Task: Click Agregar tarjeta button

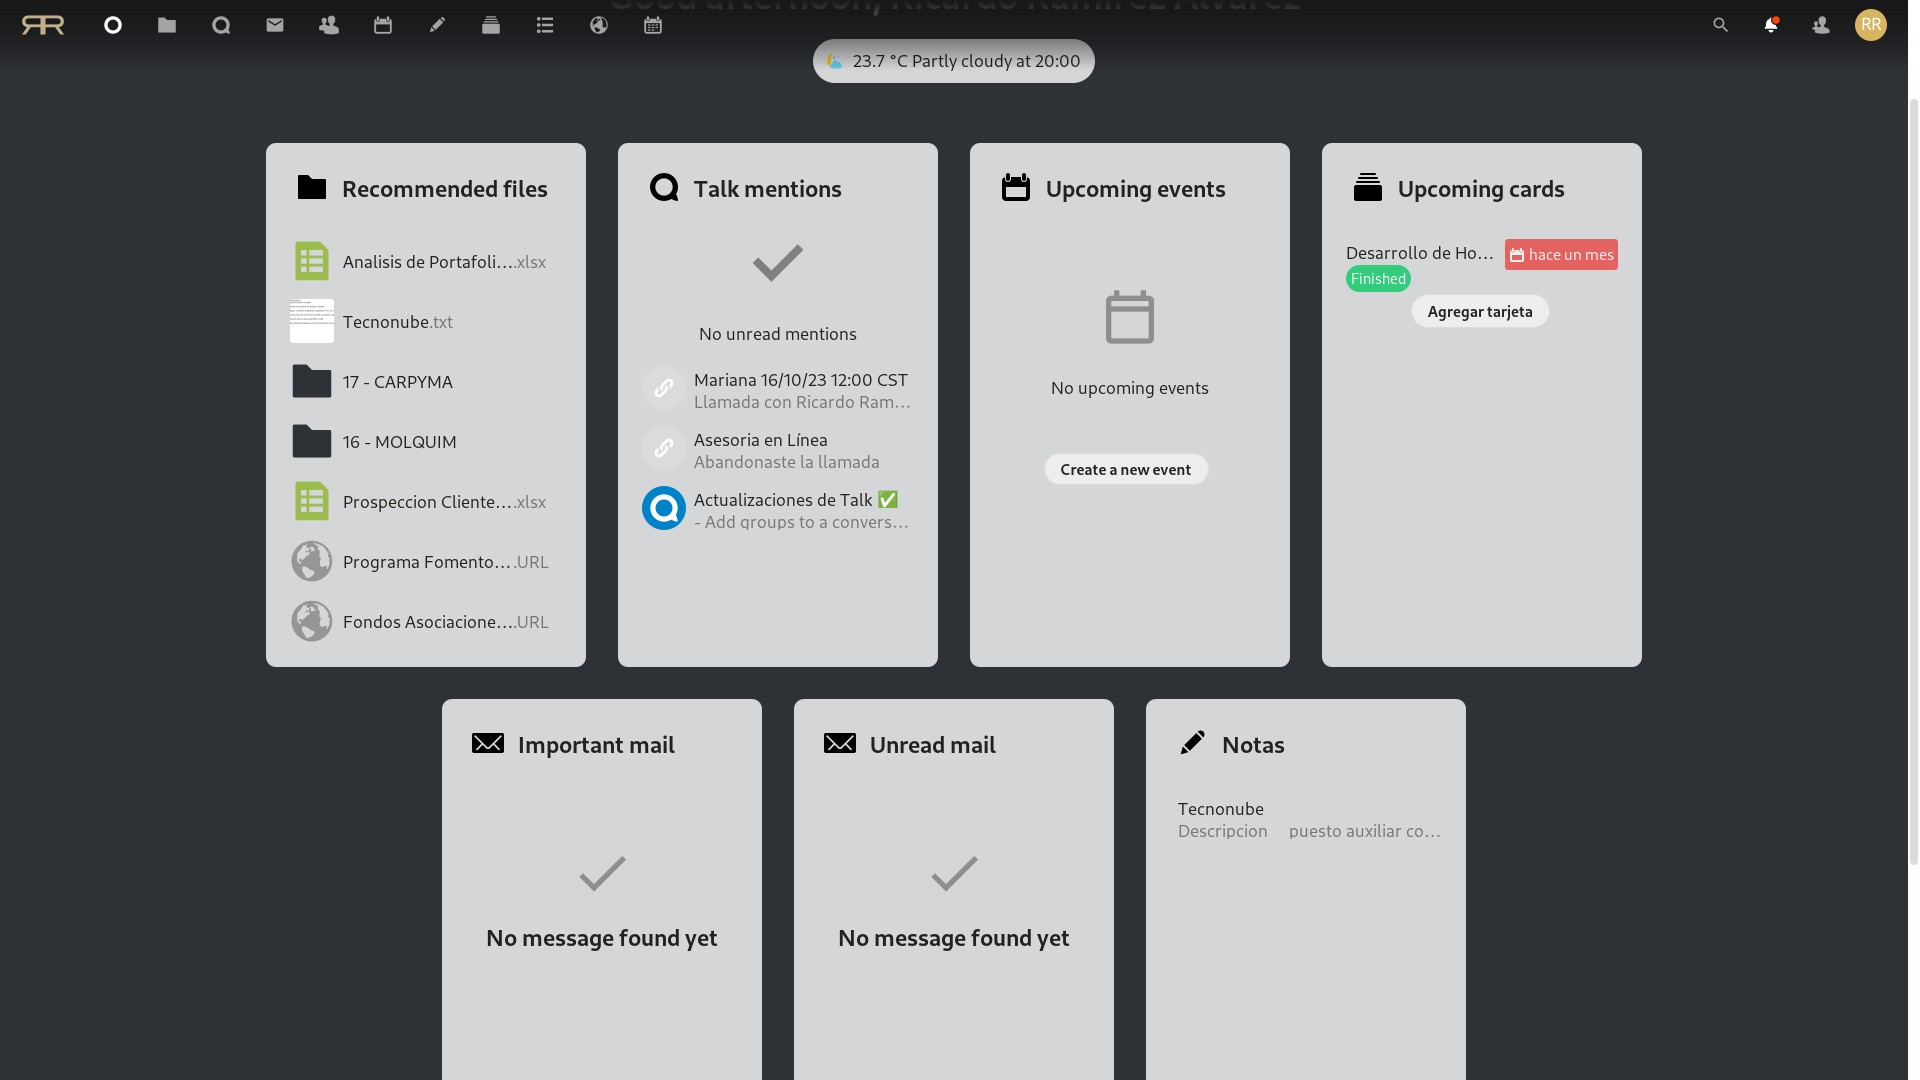Action: click(1479, 312)
